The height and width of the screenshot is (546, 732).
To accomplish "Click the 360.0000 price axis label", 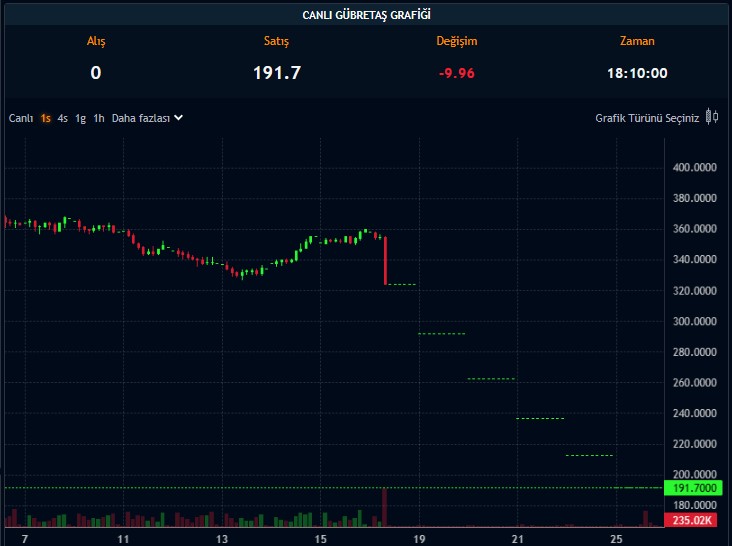I will click(x=695, y=229).
